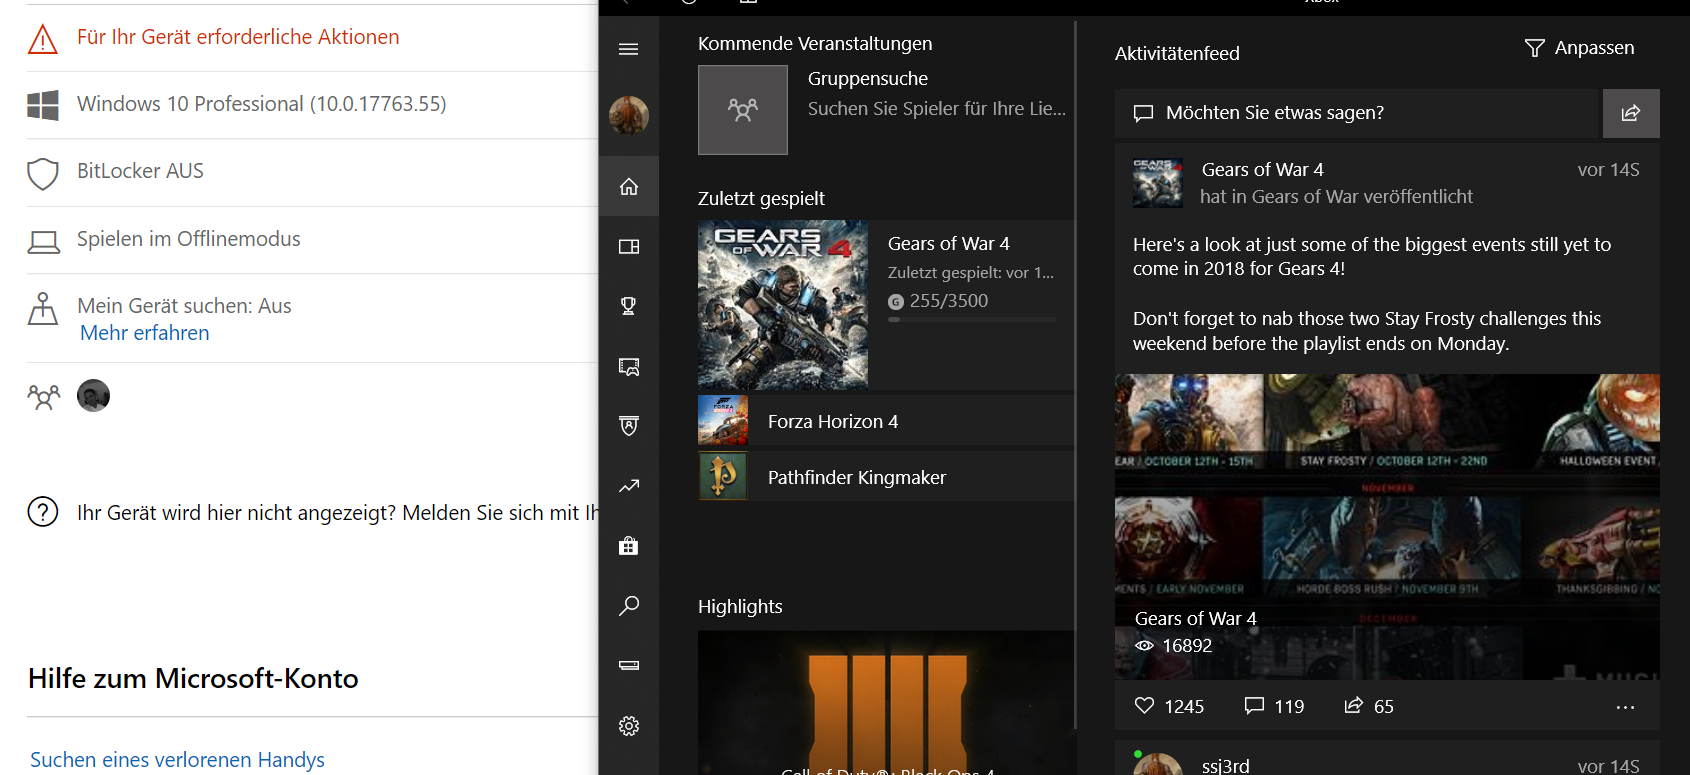Click the Gears of War 4 post avatar
This screenshot has height=775, width=1690.
1158,183
